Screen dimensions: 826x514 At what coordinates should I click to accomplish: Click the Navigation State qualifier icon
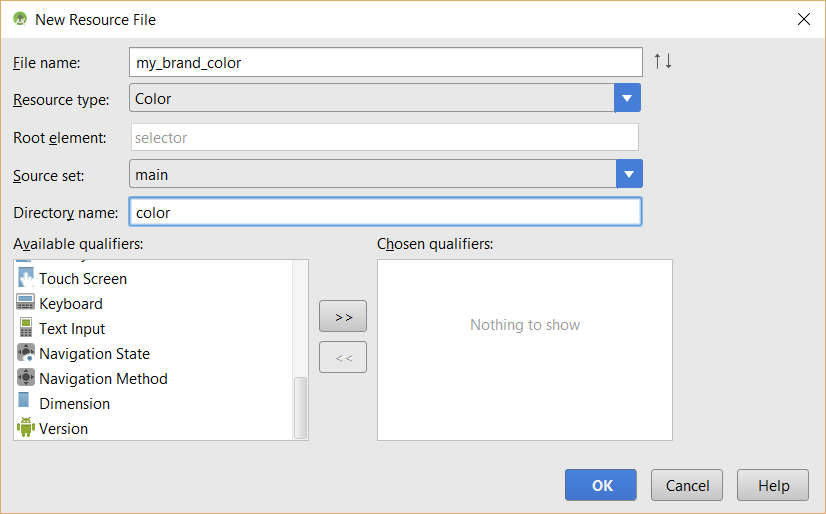(26, 353)
